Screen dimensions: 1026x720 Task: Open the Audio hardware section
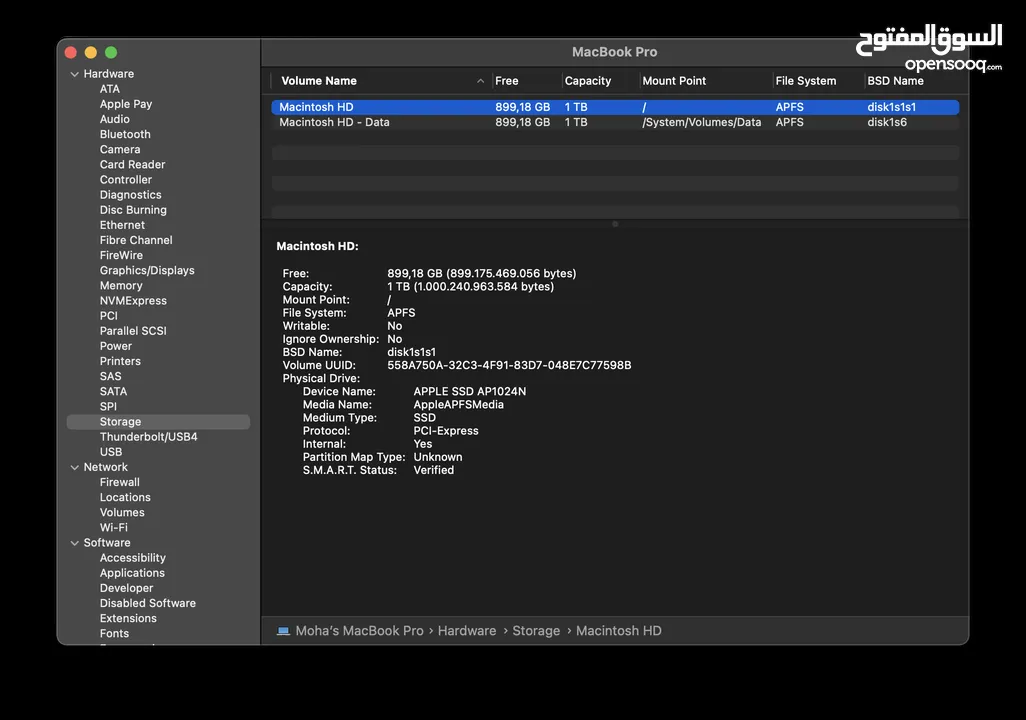(115, 119)
